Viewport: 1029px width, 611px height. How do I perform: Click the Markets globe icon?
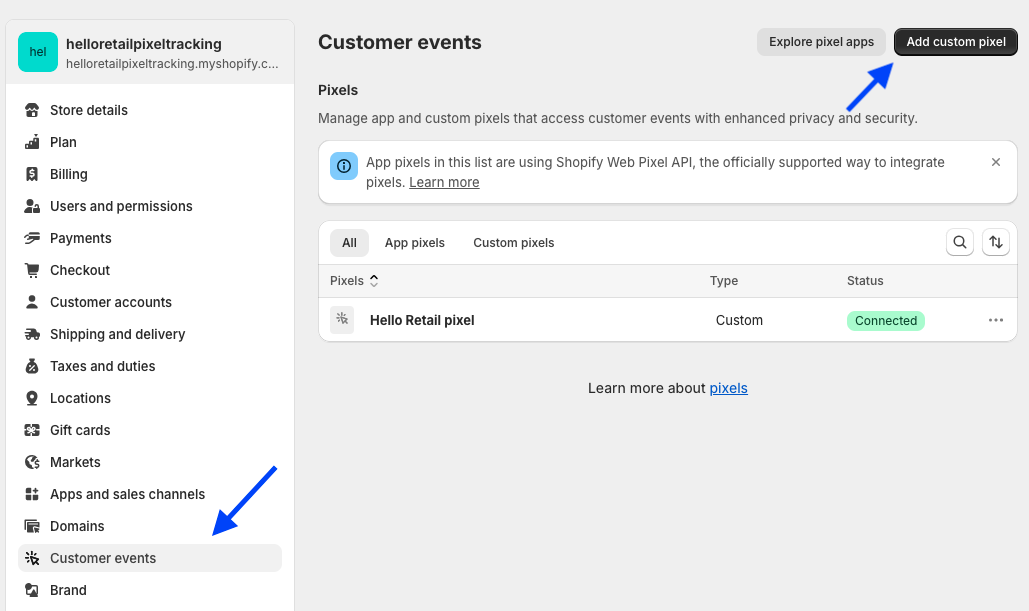[x=32, y=462]
